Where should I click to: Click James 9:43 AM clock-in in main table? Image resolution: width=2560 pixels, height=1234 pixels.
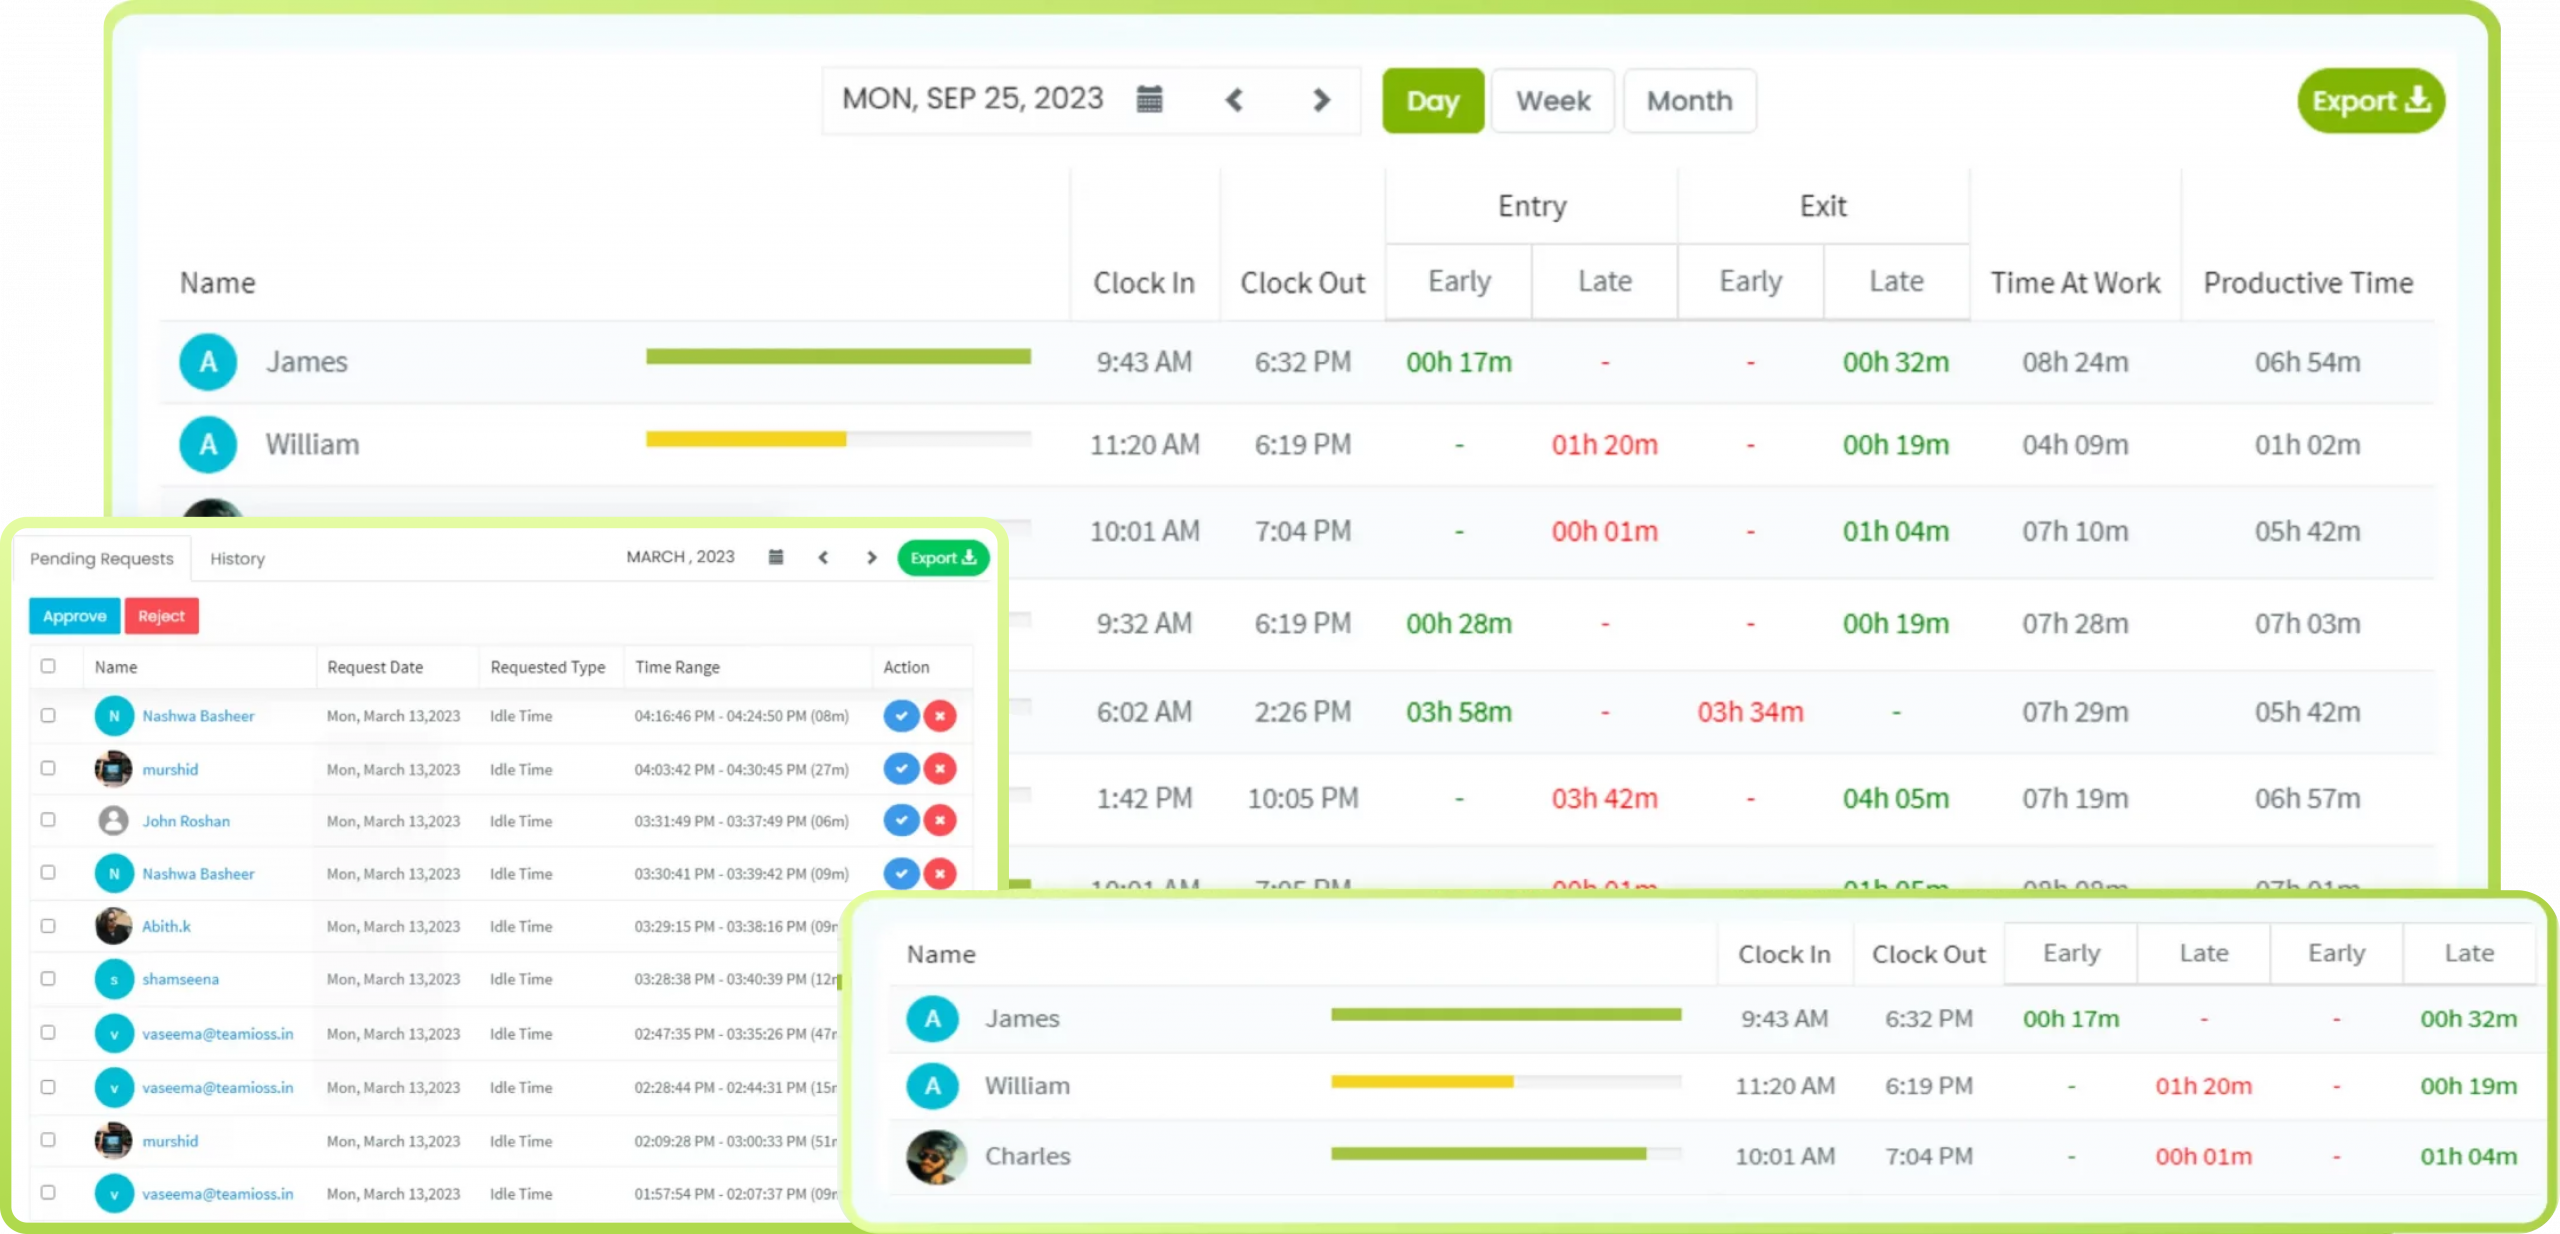click(x=1144, y=362)
